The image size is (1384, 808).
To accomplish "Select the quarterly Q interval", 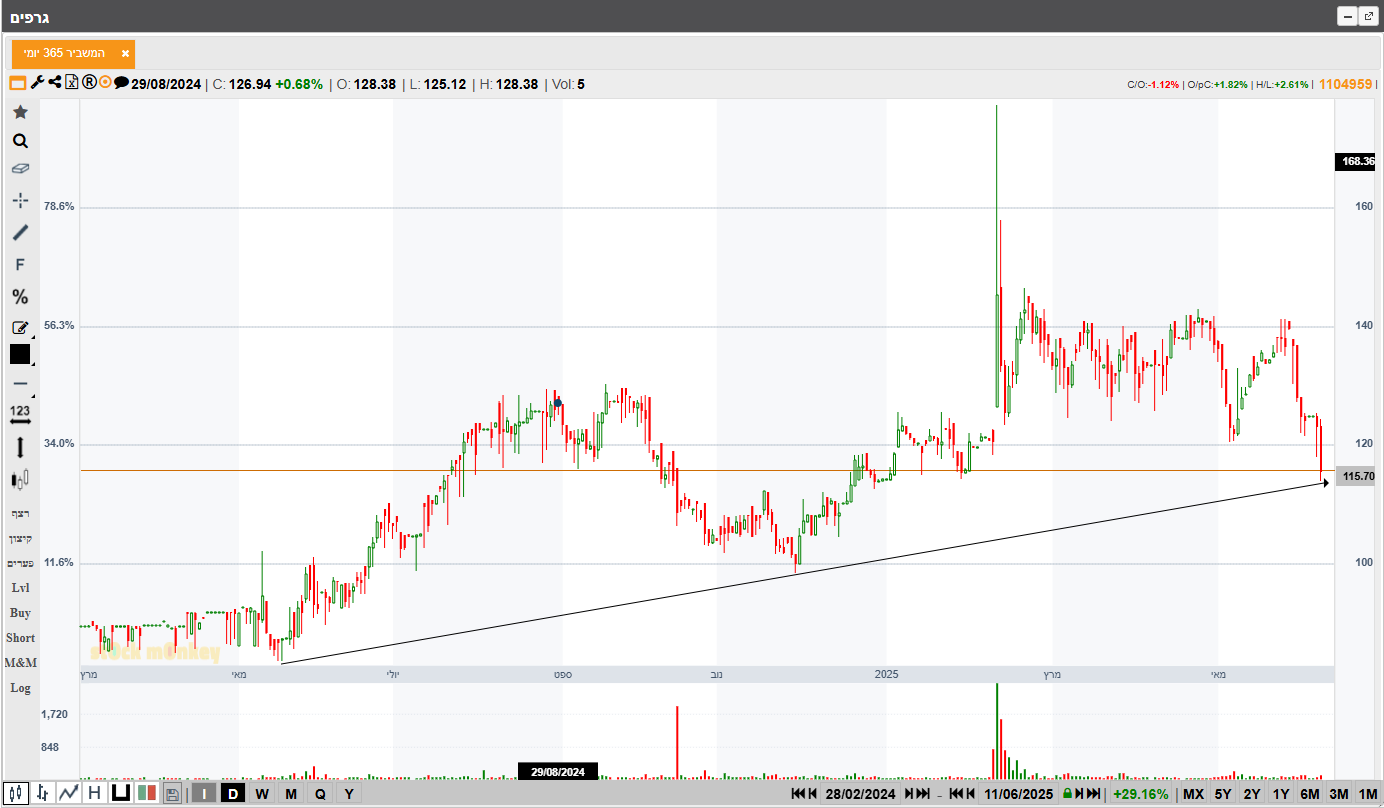I will tap(320, 794).
